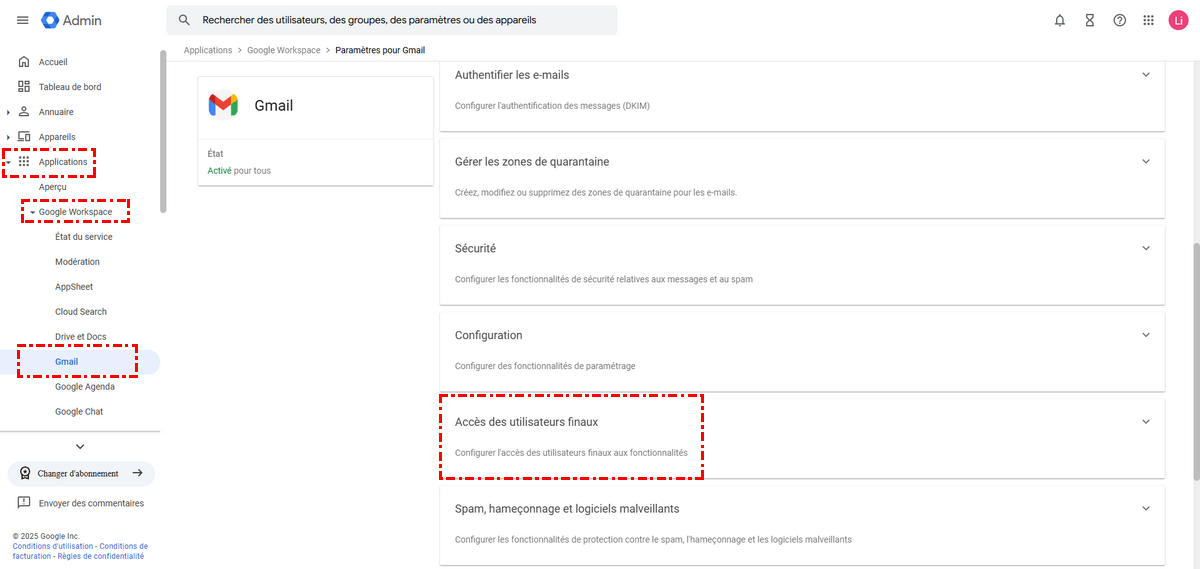Show more sidebar items with down chevron
1200x569 pixels.
tap(80, 446)
